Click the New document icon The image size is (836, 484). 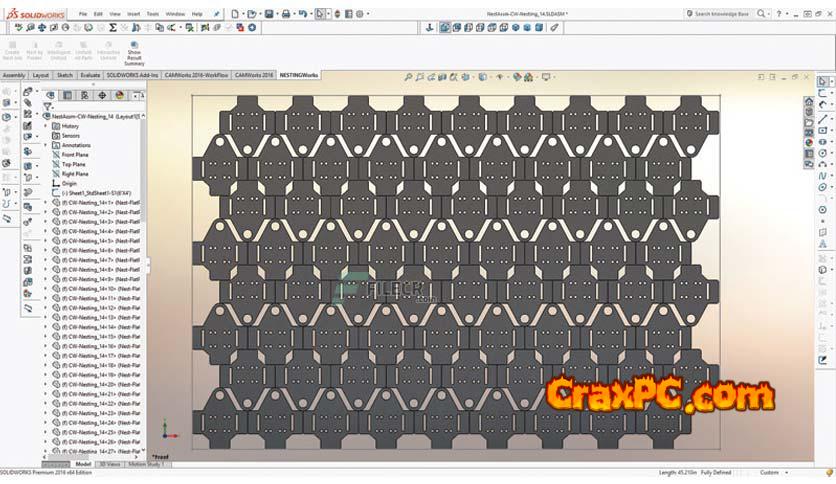pyautogui.click(x=233, y=14)
